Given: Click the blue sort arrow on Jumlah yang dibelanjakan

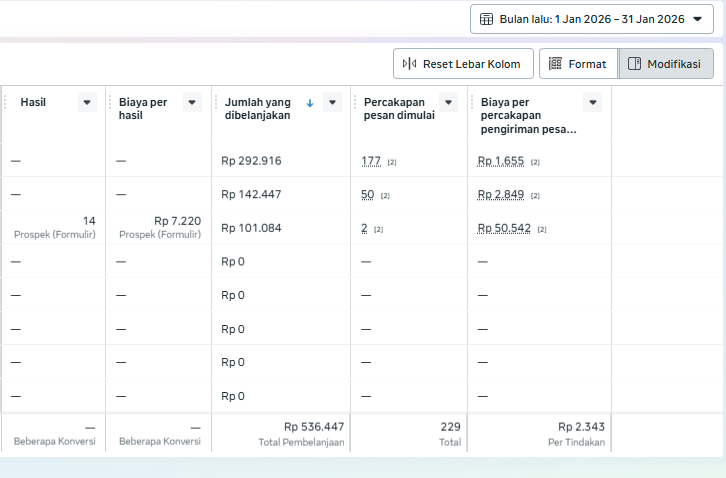Looking at the screenshot, I should [x=310, y=102].
